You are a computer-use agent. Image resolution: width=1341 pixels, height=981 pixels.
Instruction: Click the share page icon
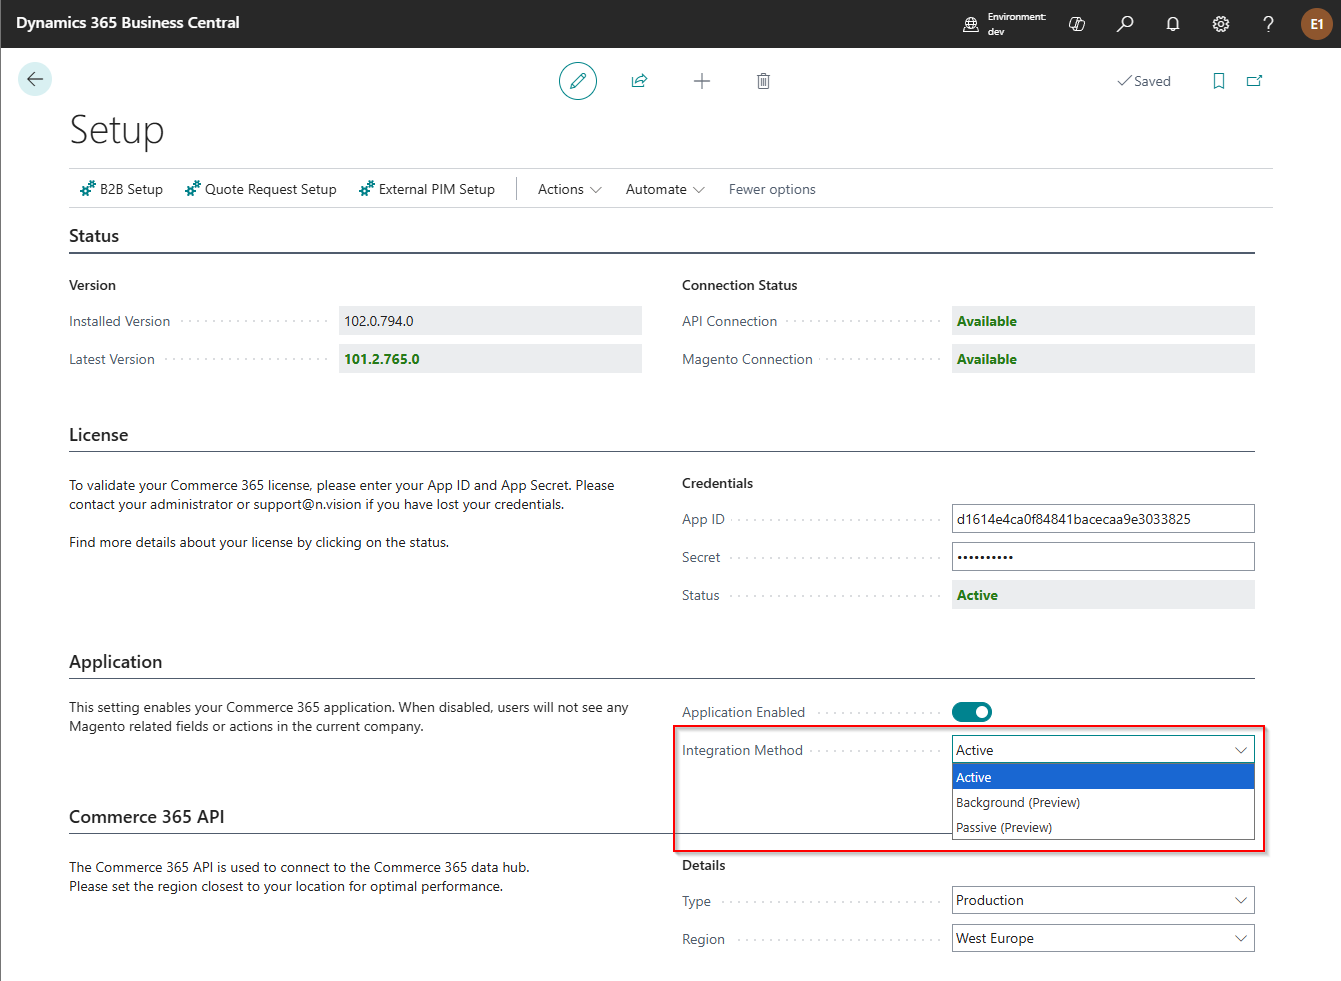[639, 81]
